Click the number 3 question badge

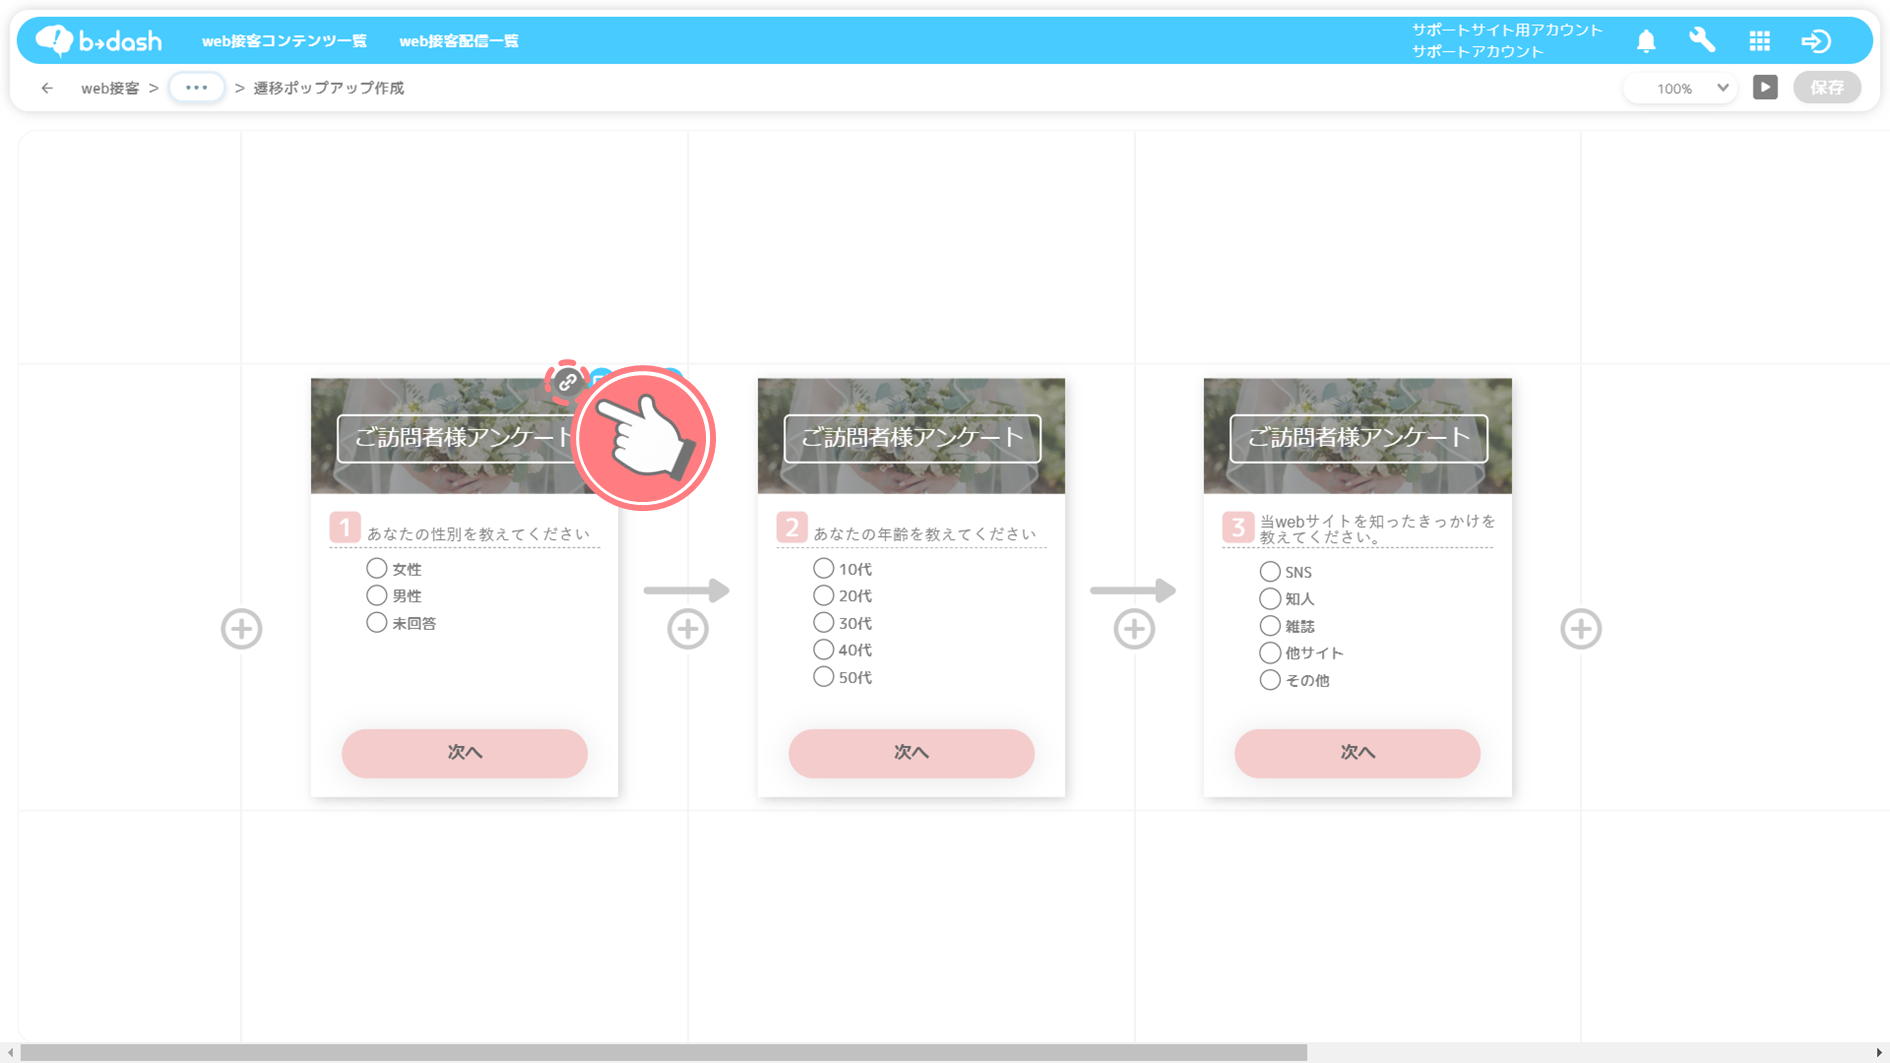click(1238, 527)
